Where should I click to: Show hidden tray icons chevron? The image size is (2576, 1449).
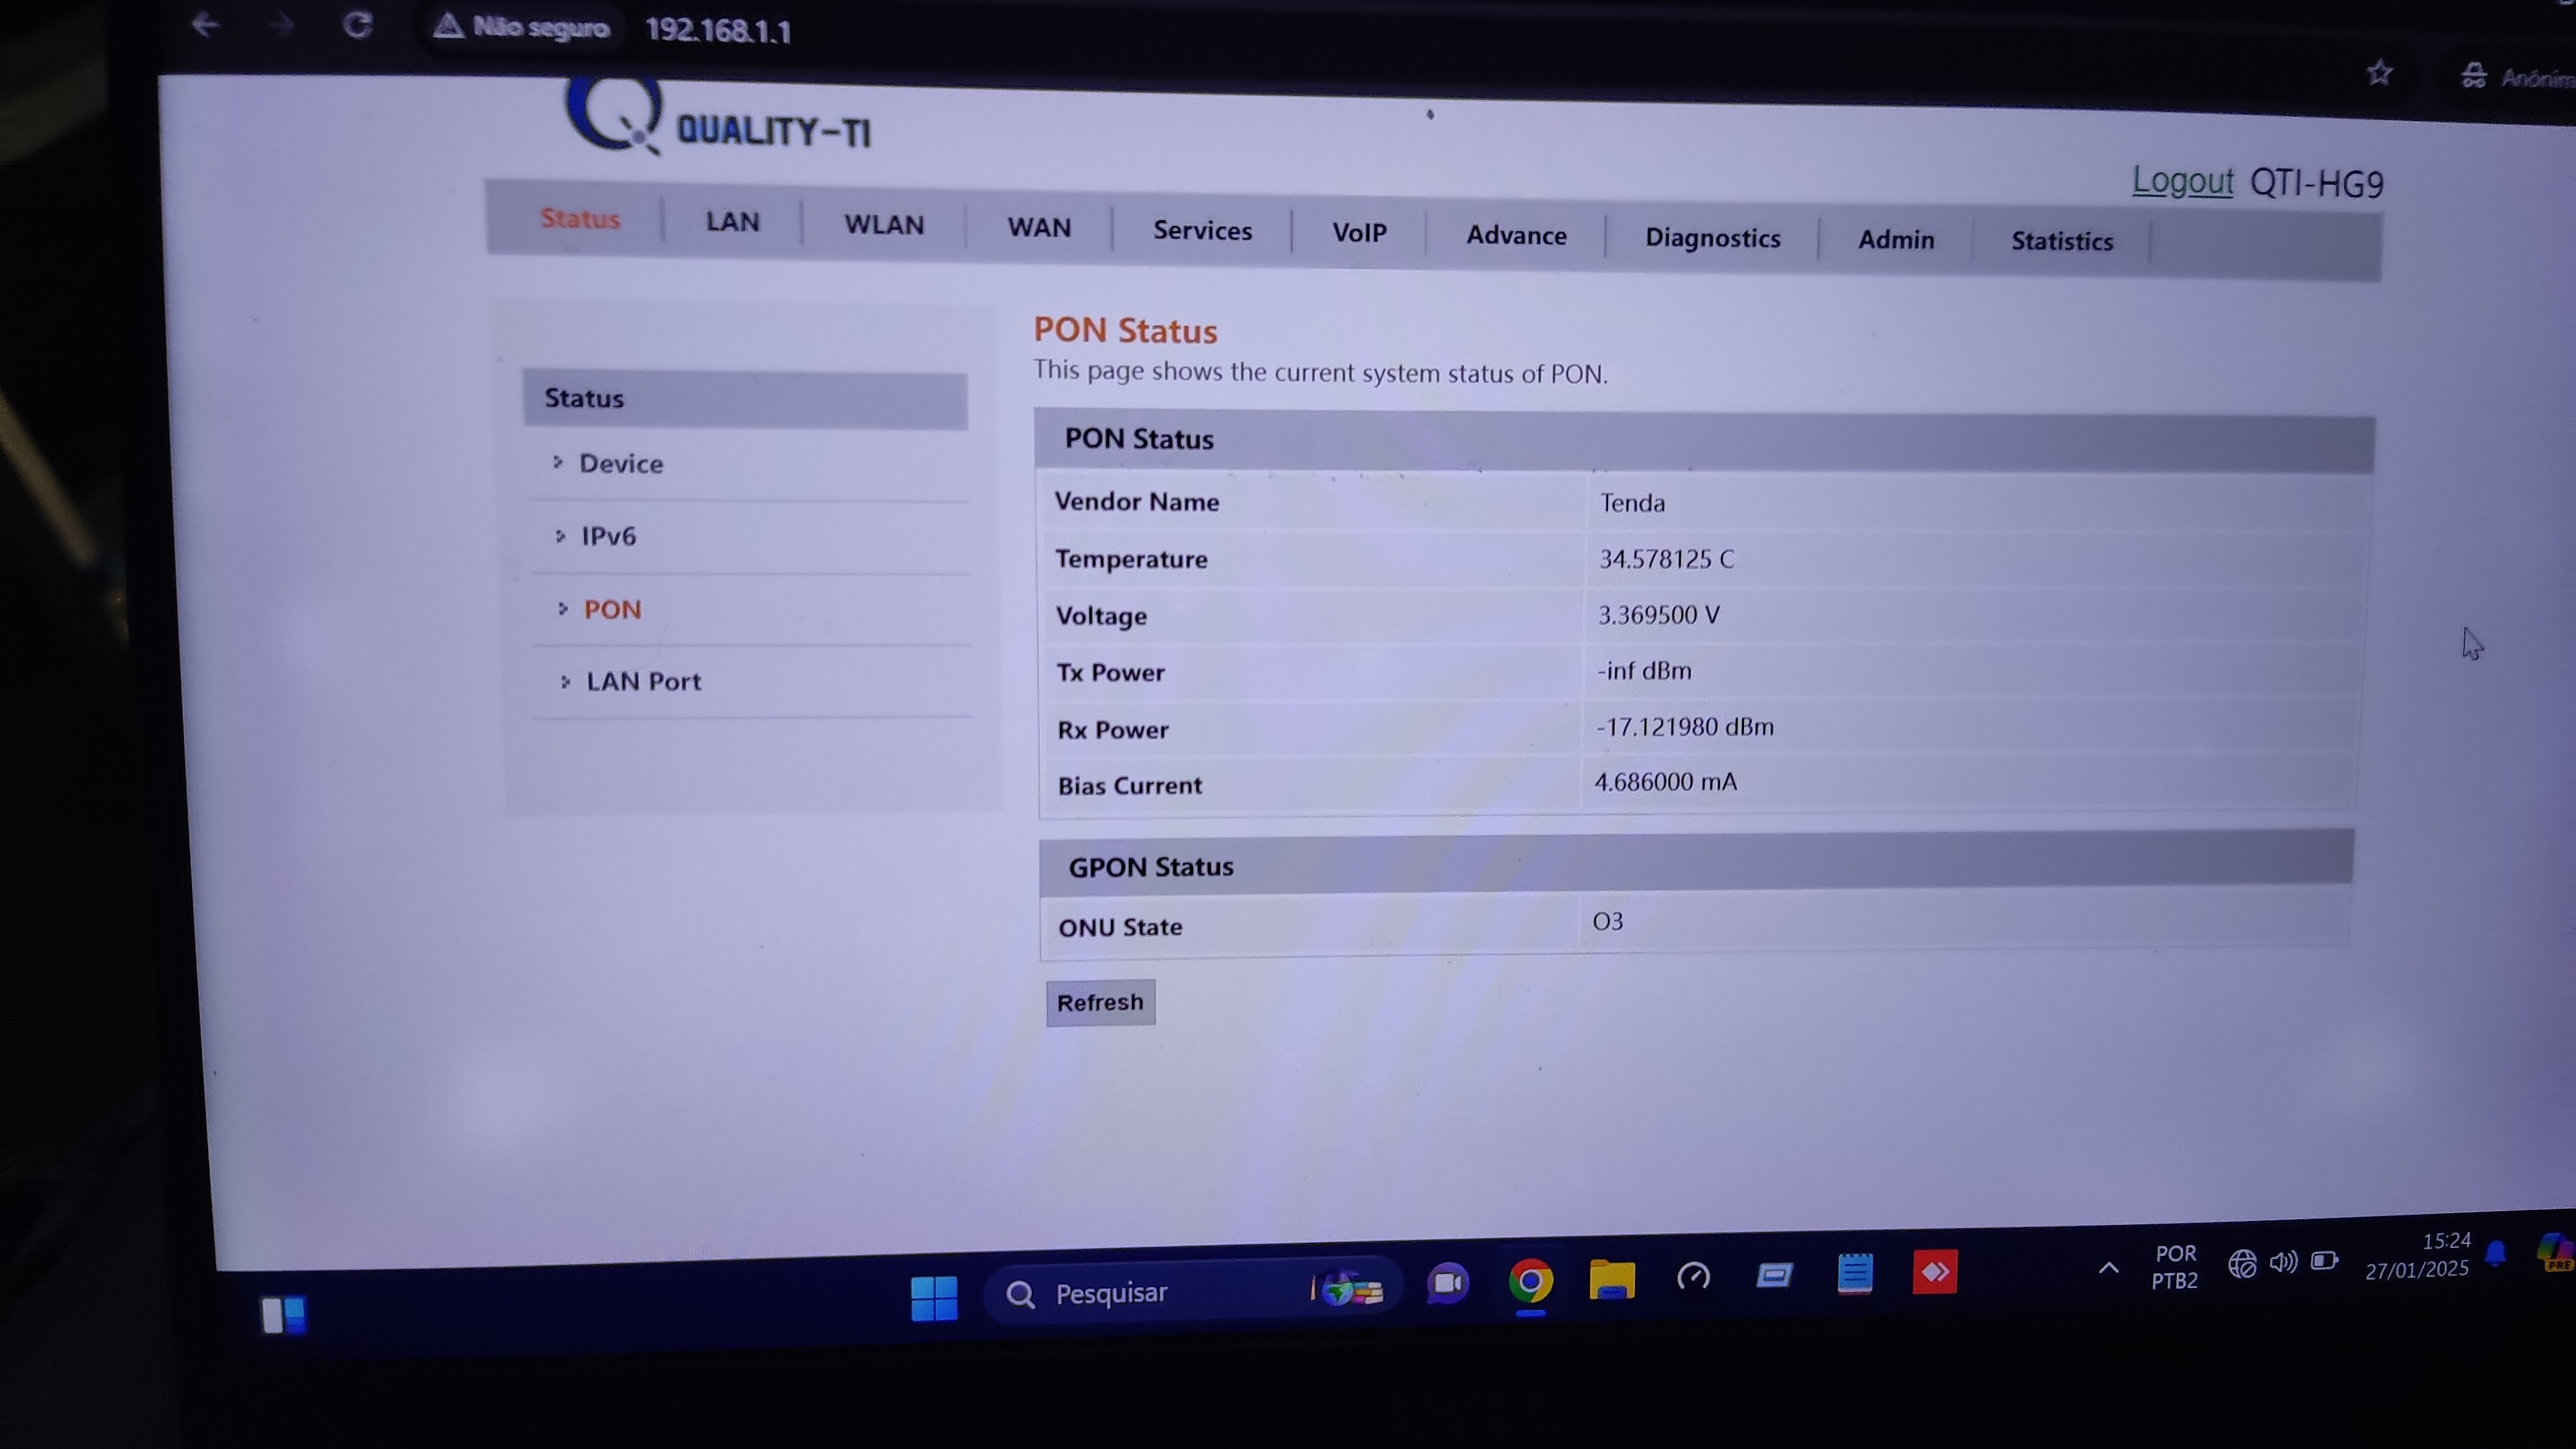point(2108,1268)
